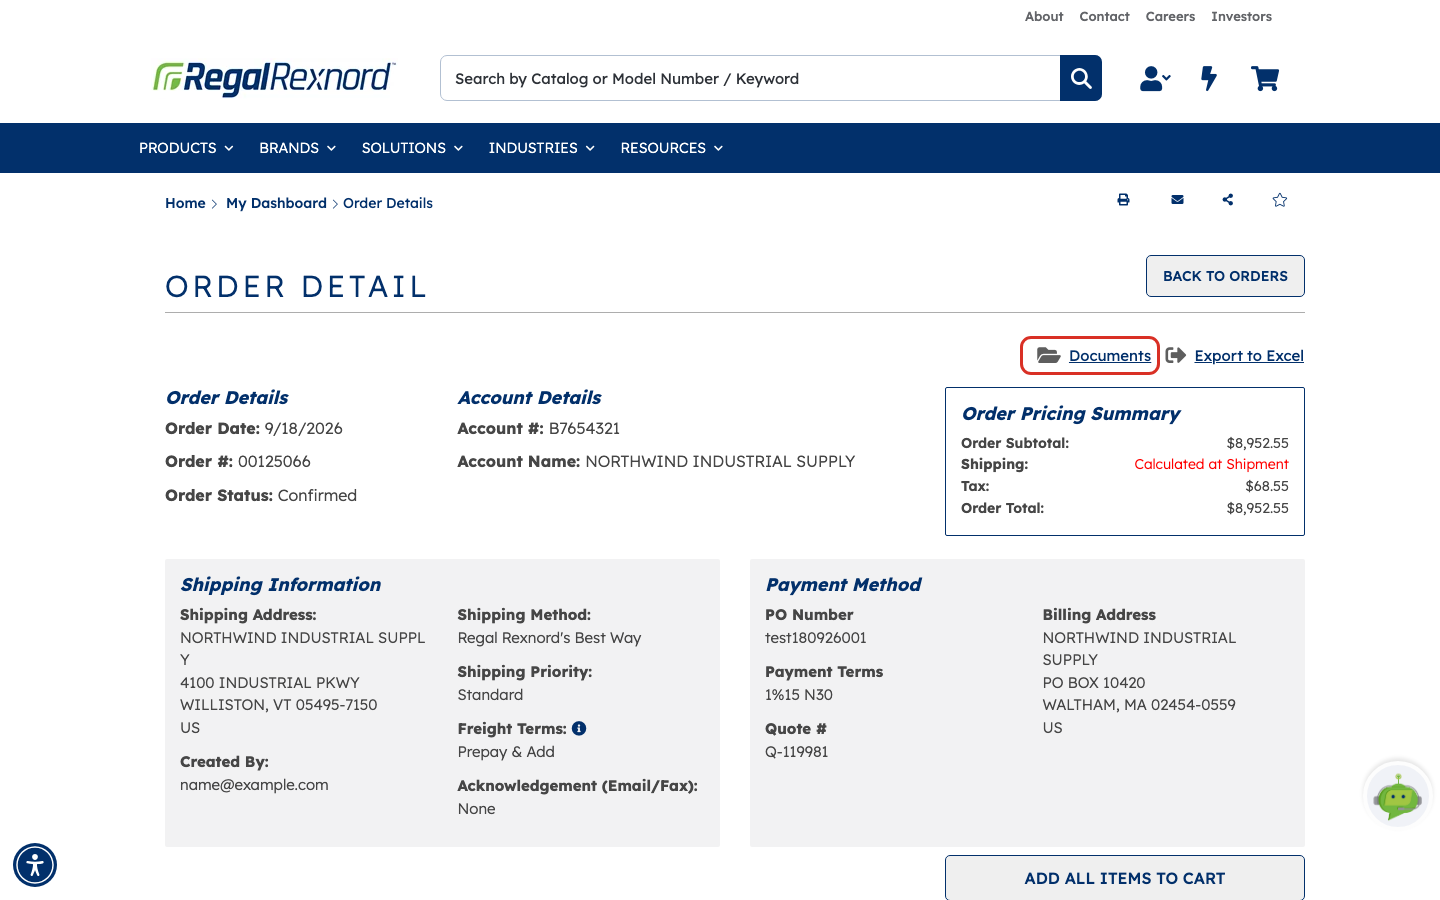
Task: Go to Home breadcrumb
Action: pos(185,203)
